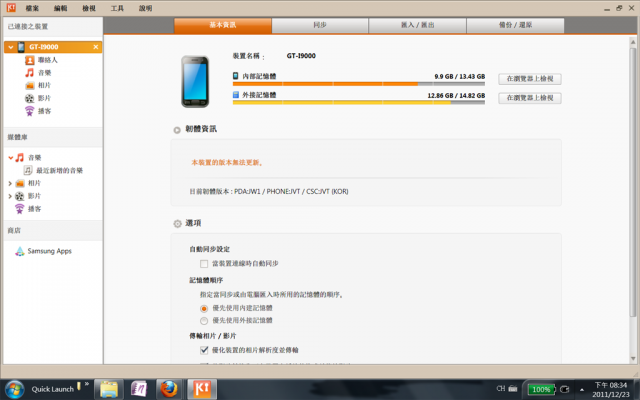Viewport: 640px width, 400px height.
Task: Click vertical scrollbar thumb
Action: (x=633, y=182)
